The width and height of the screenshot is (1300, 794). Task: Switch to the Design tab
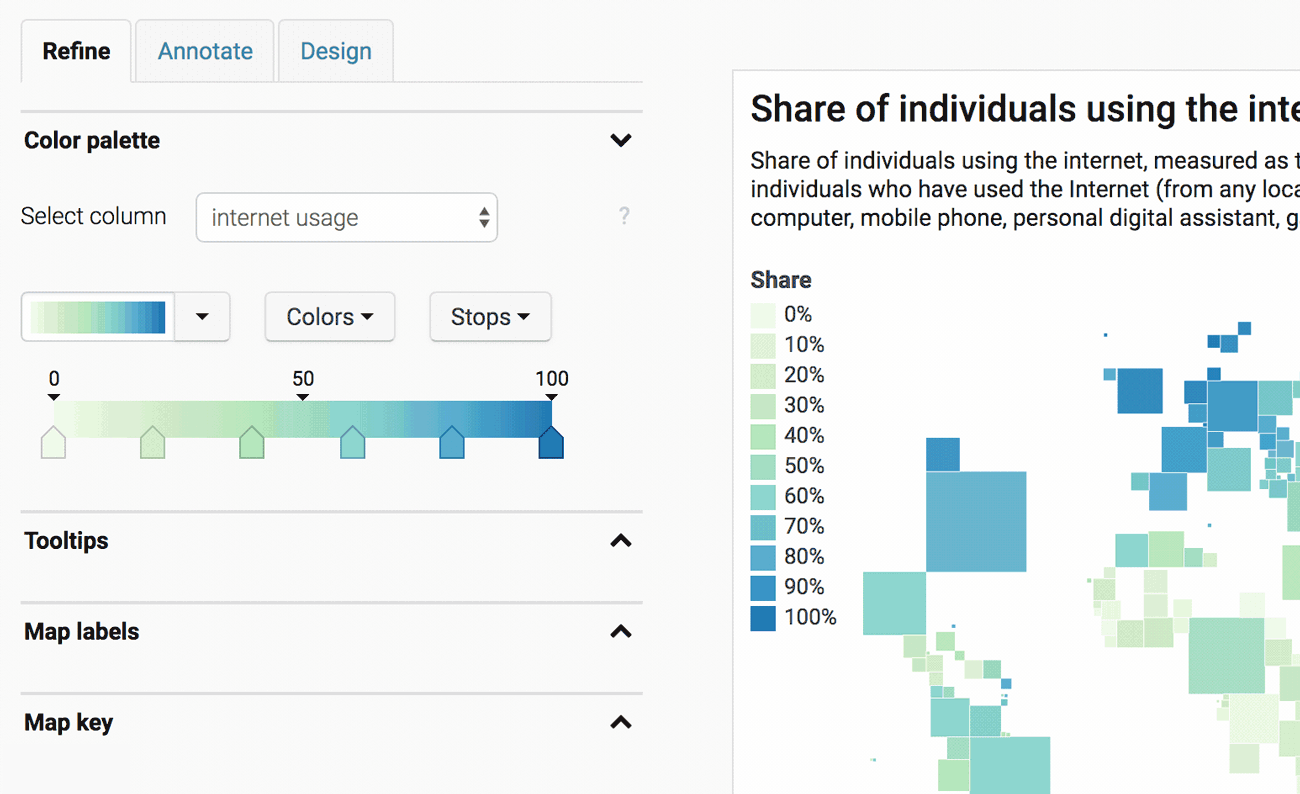point(335,50)
